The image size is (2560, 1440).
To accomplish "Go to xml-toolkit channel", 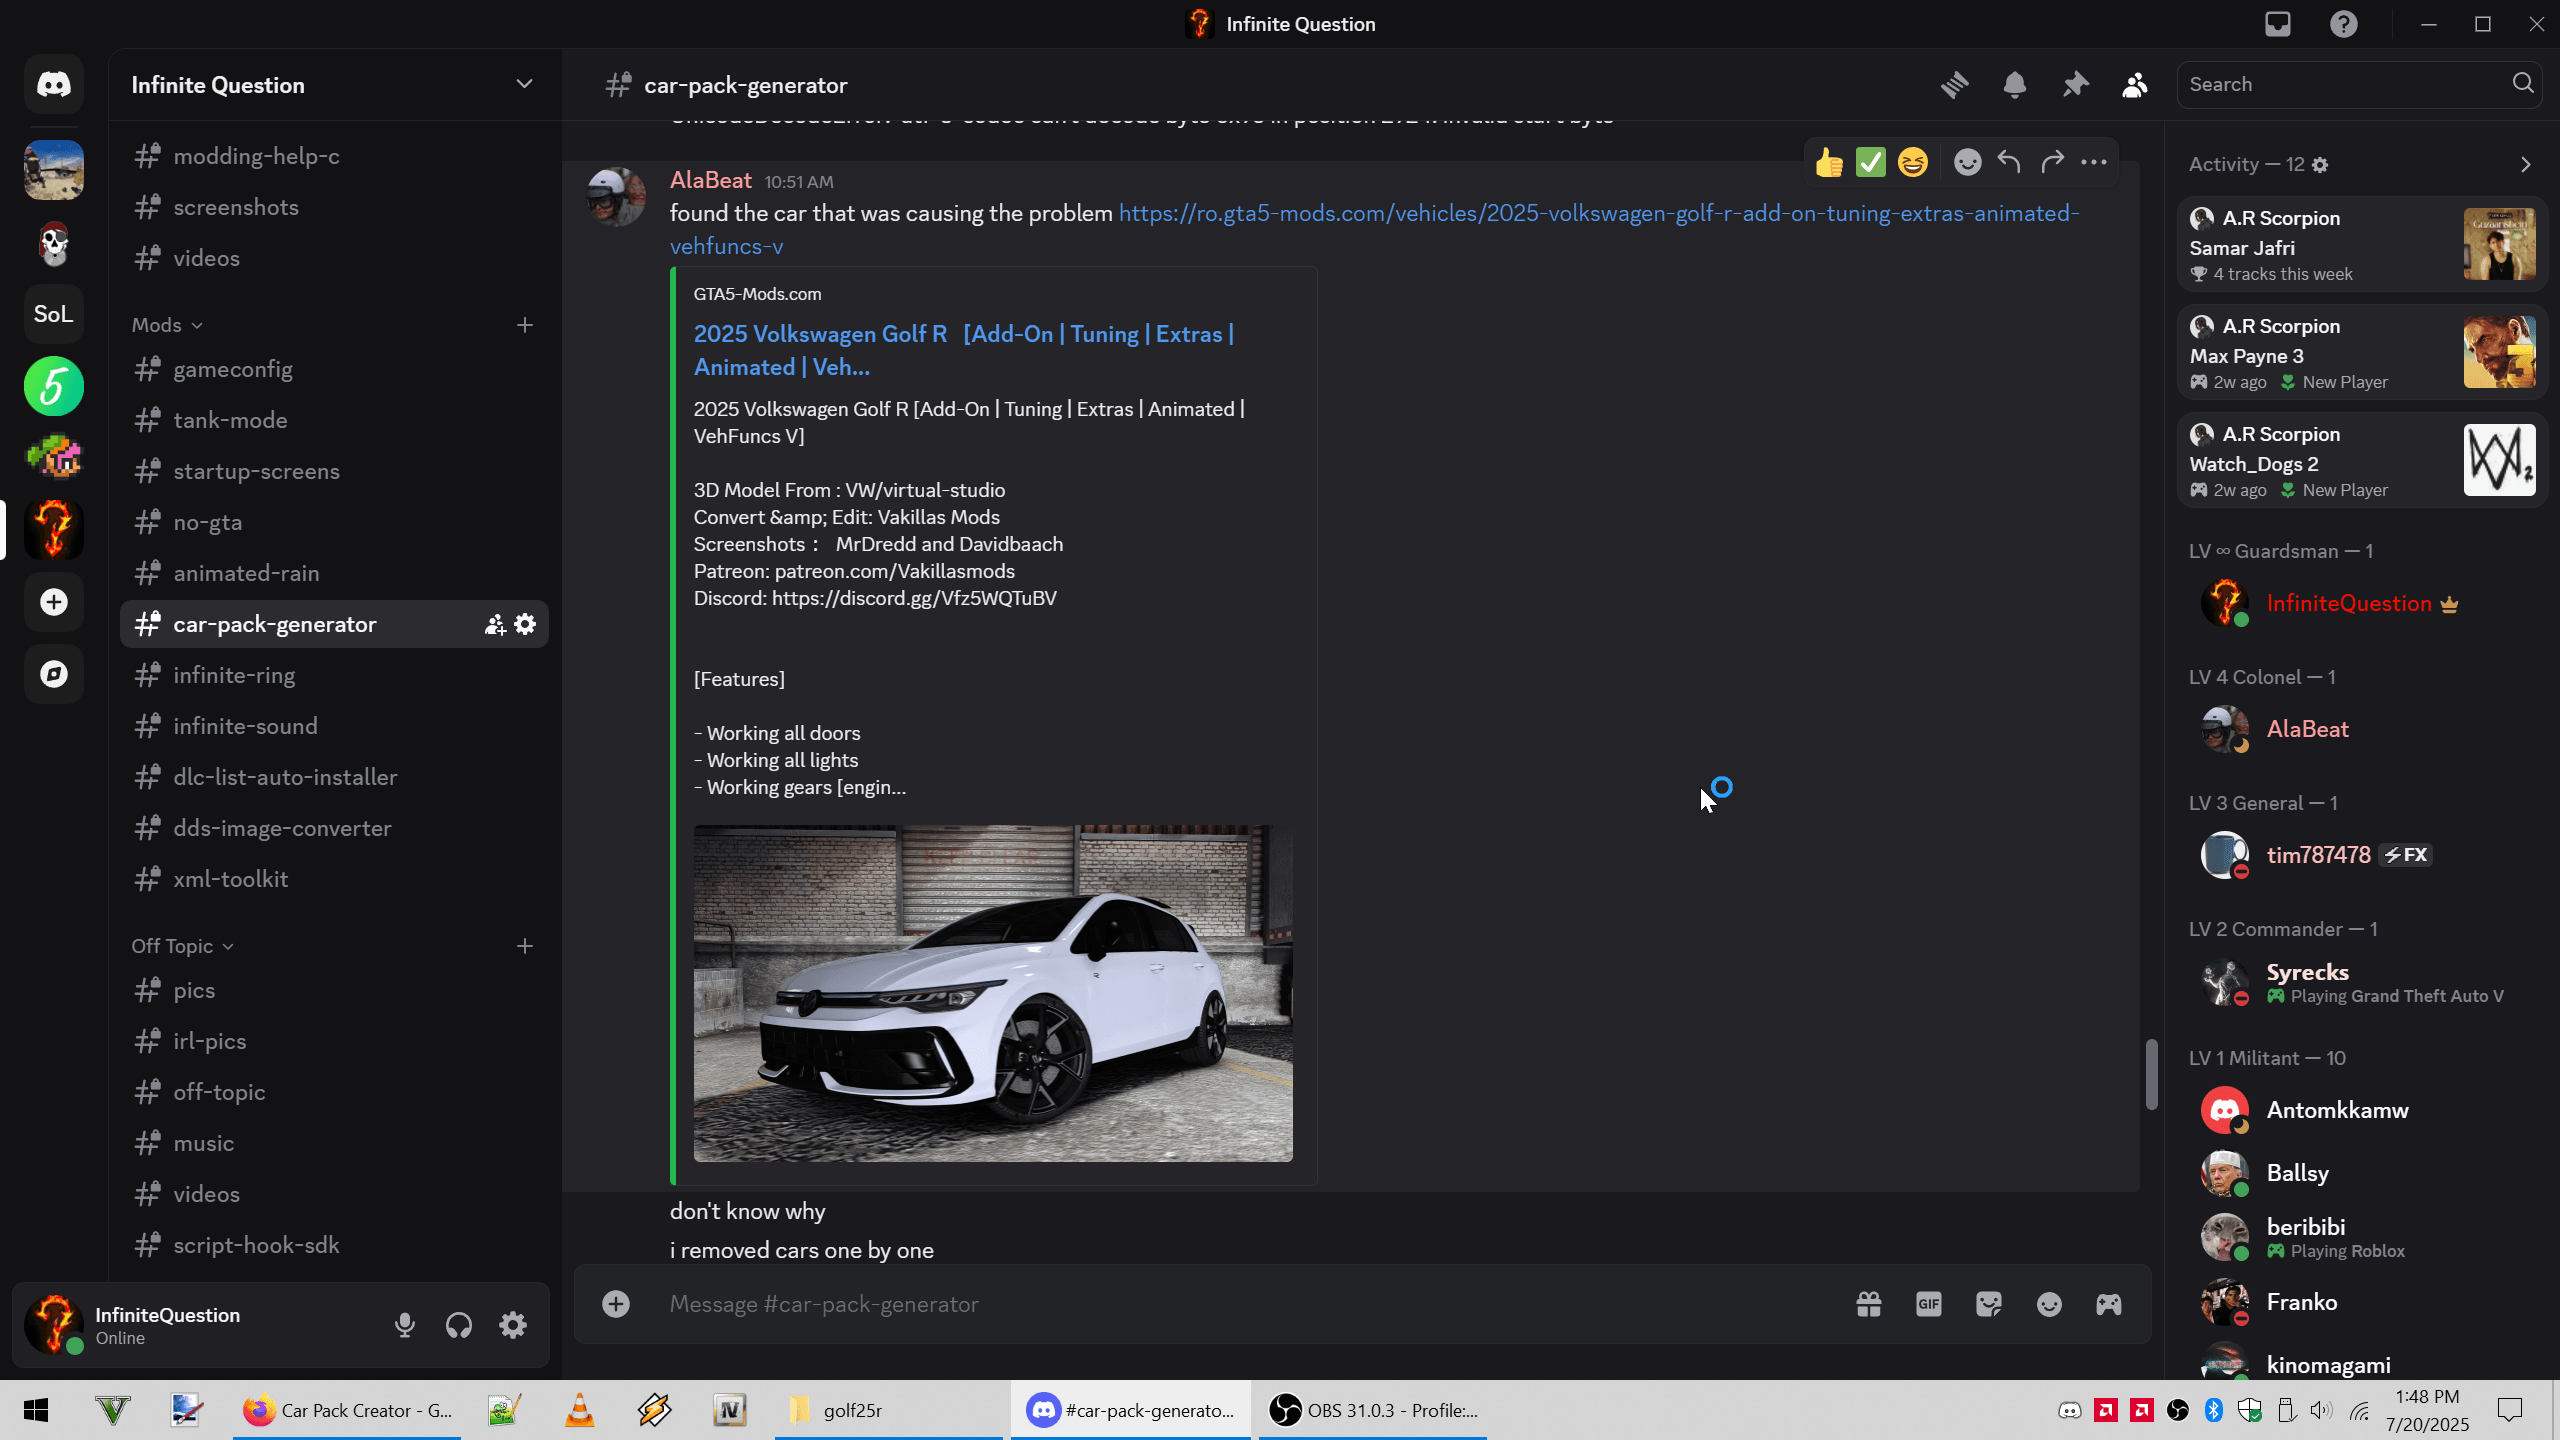I will [x=334, y=880].
